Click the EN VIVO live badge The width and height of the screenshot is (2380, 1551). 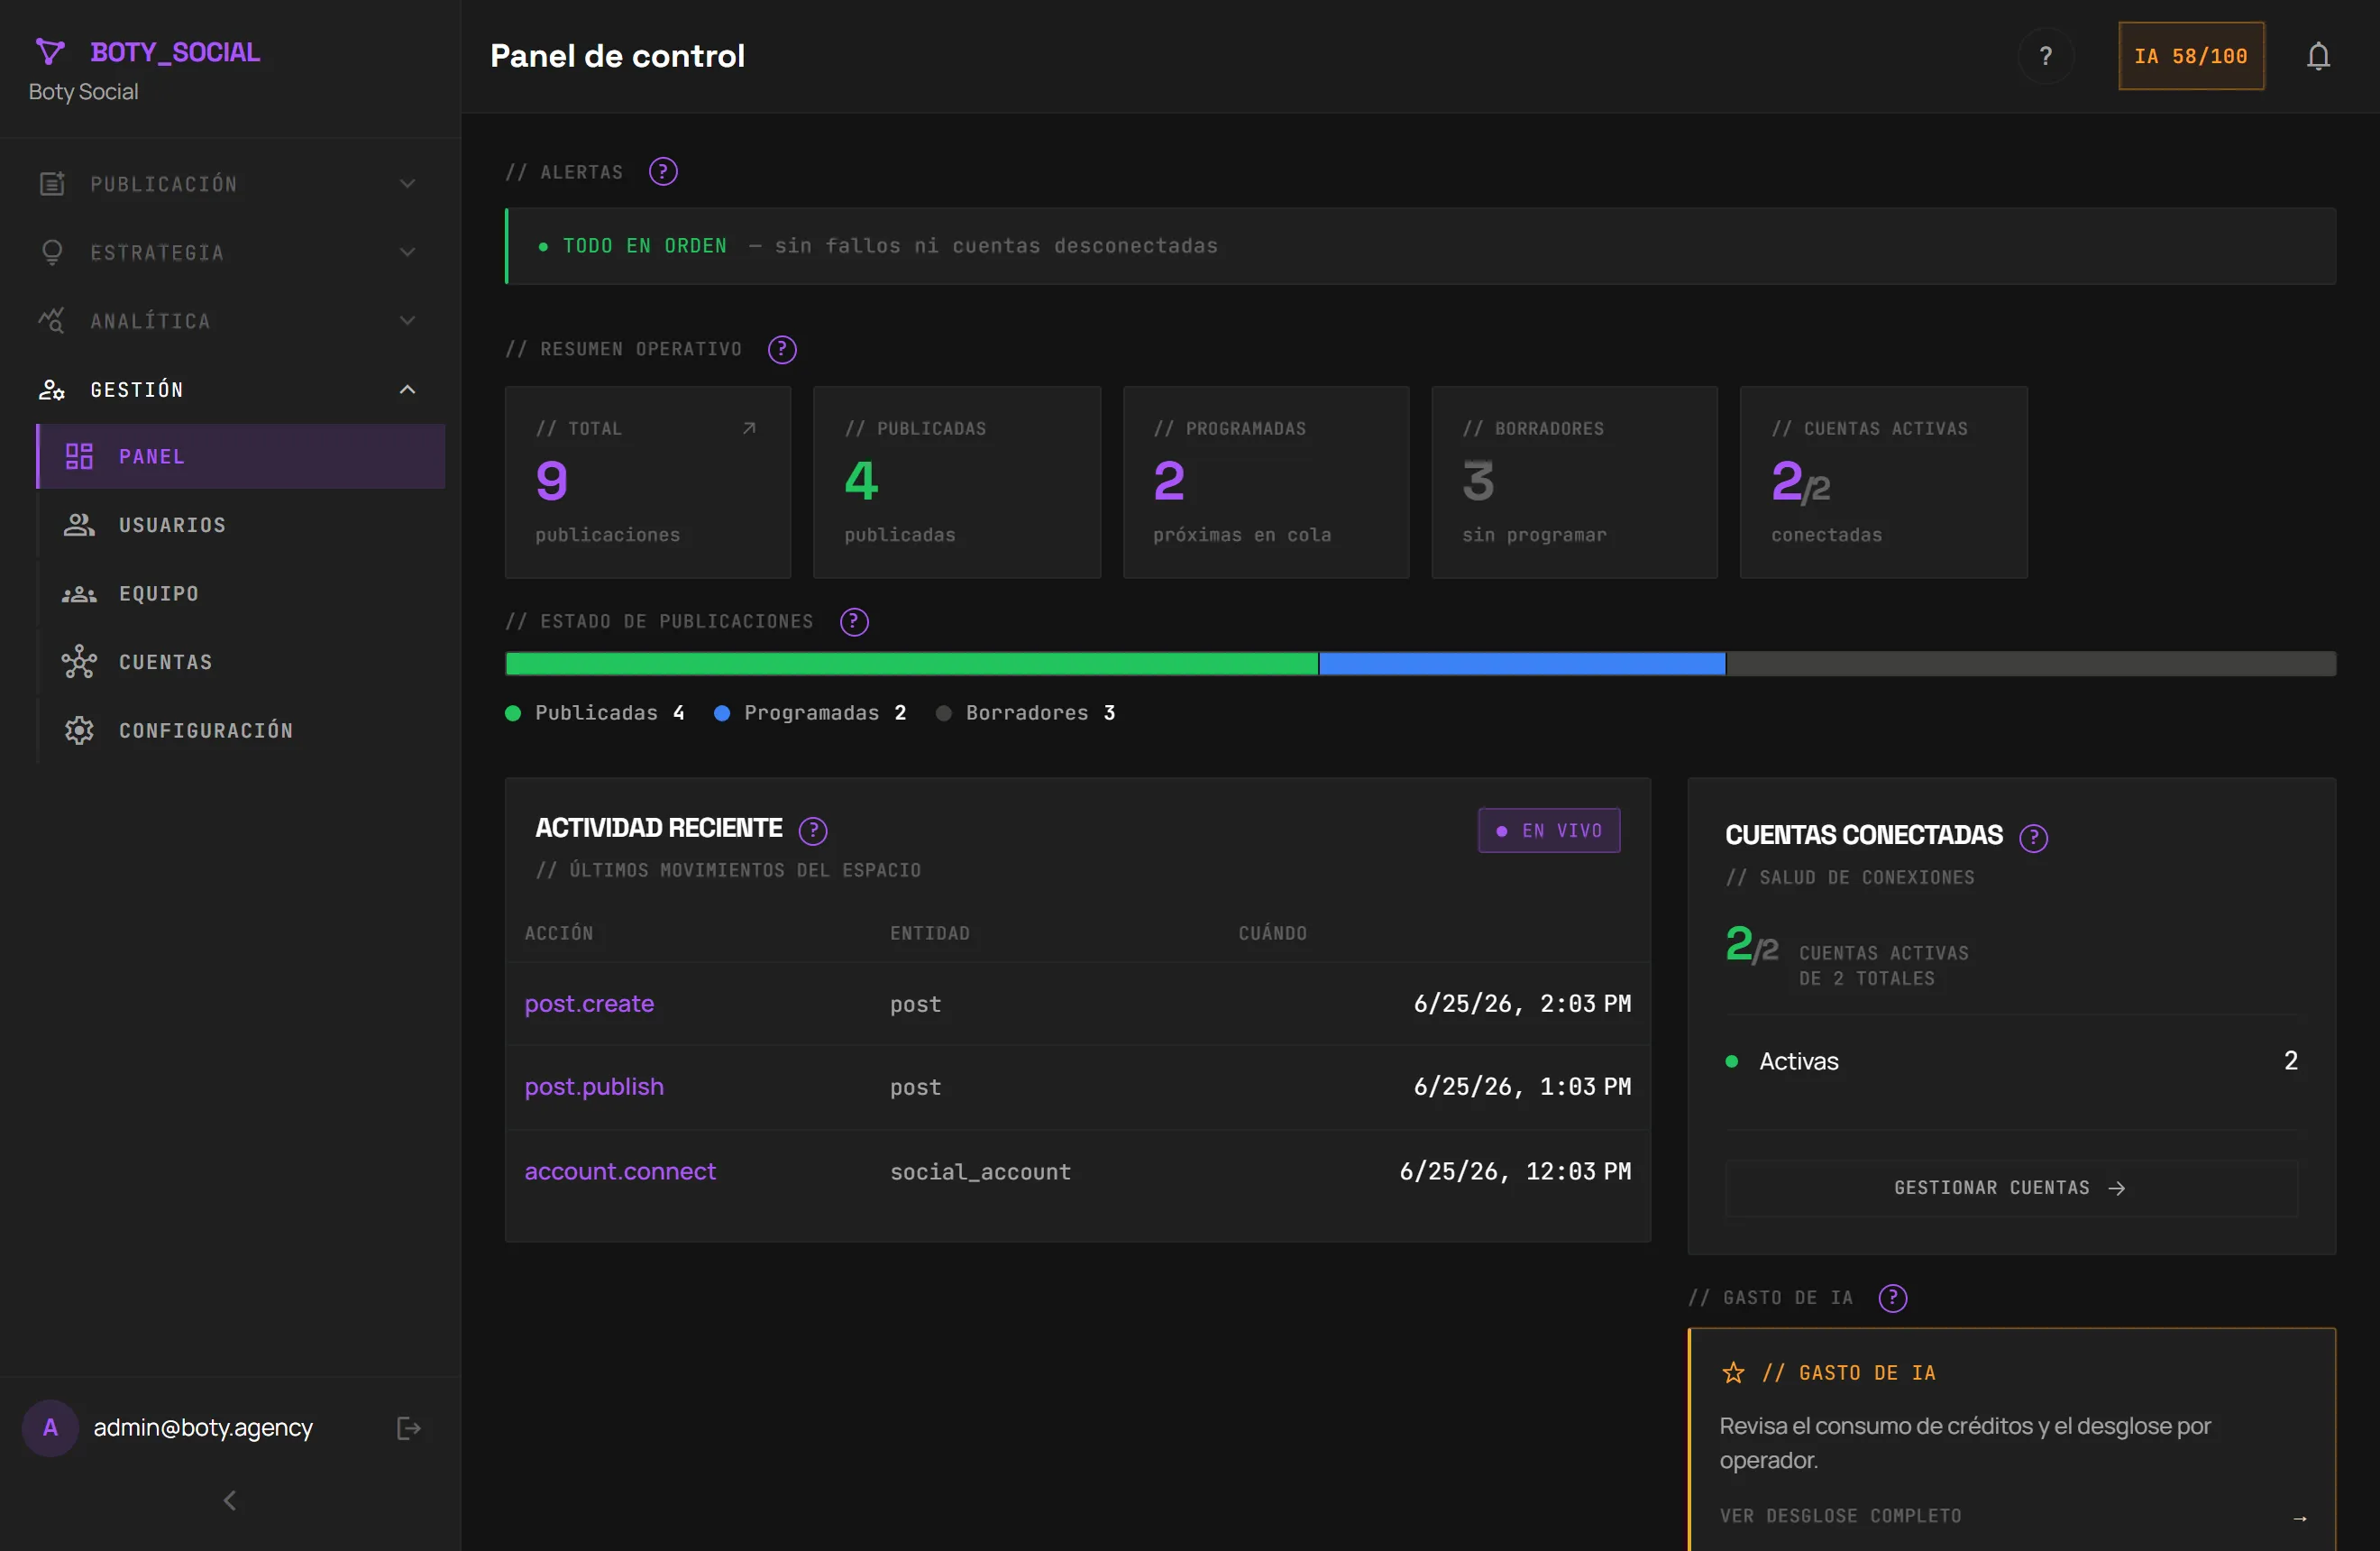1549,830
